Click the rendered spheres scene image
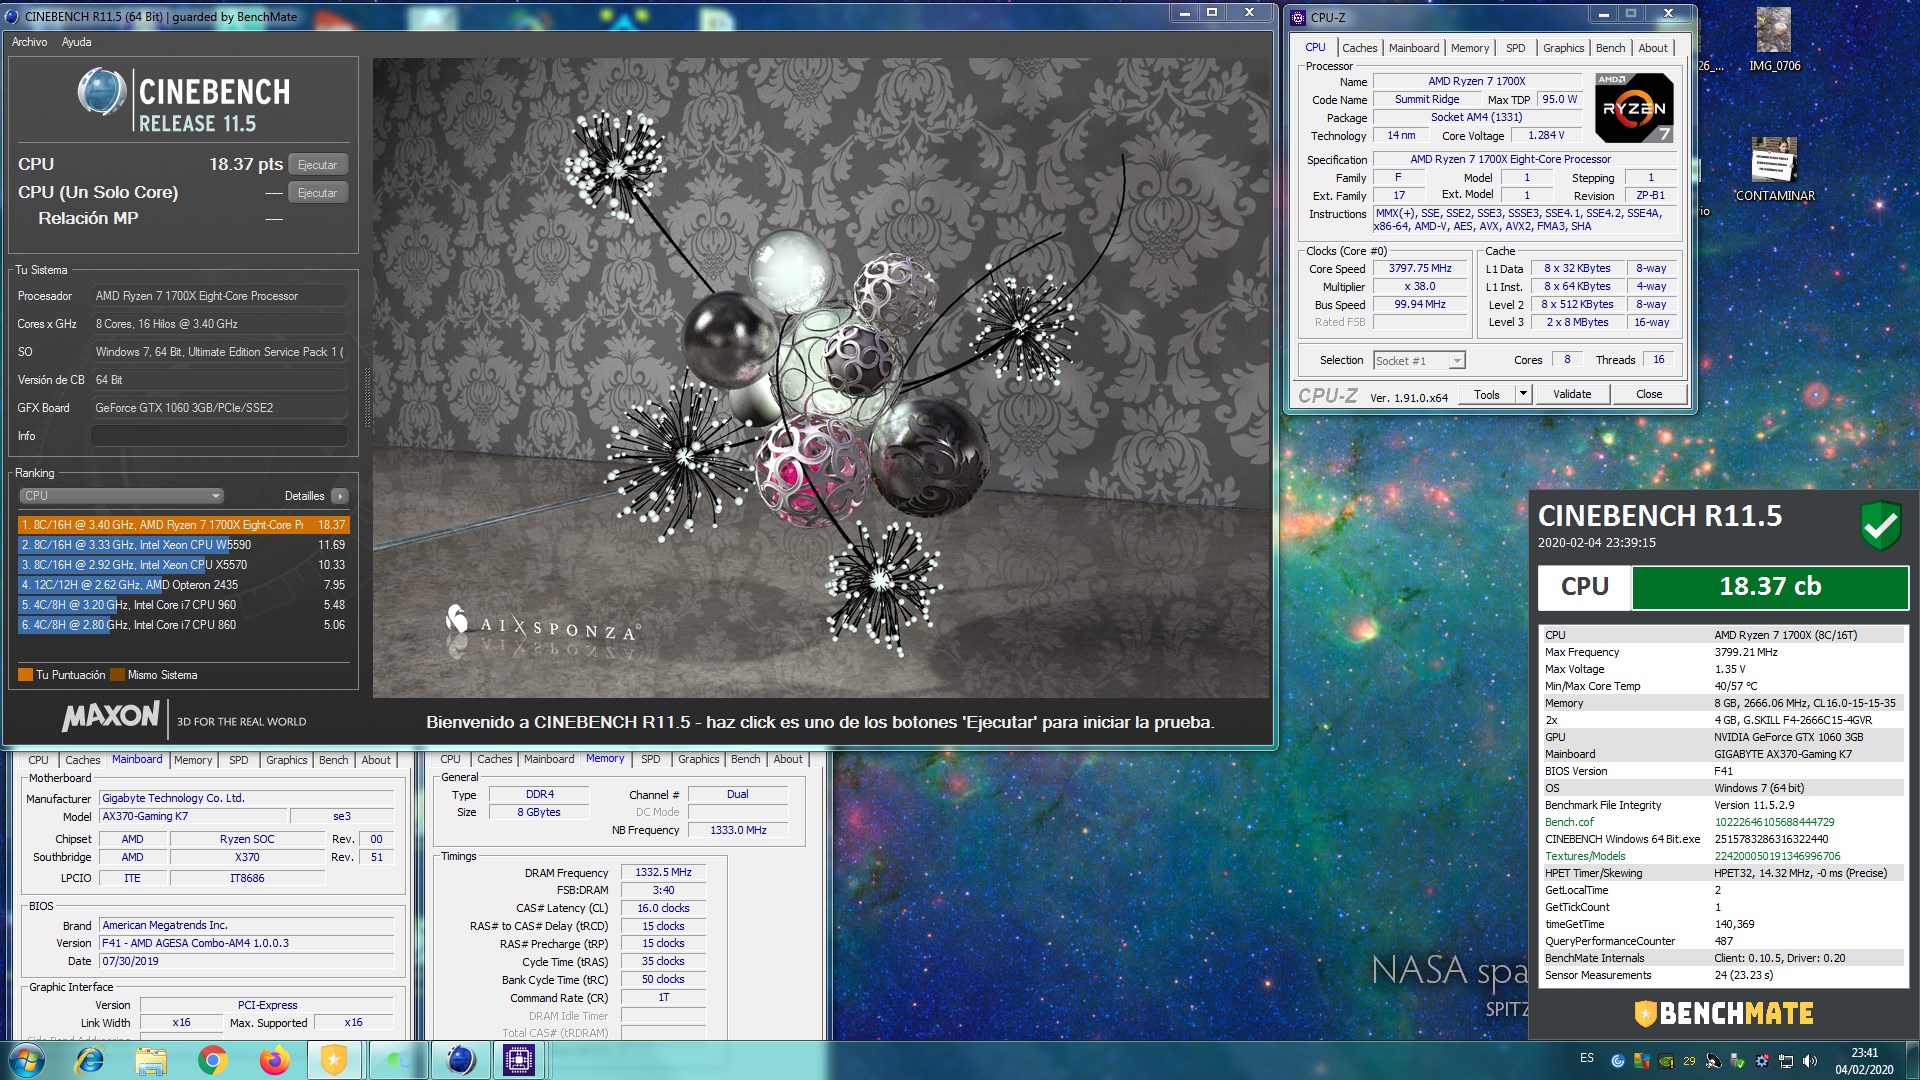The image size is (1920, 1080). tap(821, 378)
